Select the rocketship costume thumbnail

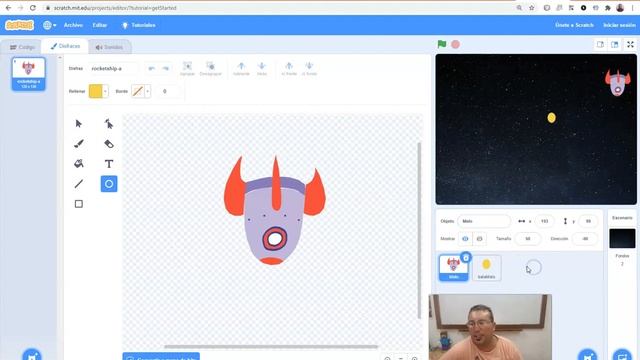[29, 74]
